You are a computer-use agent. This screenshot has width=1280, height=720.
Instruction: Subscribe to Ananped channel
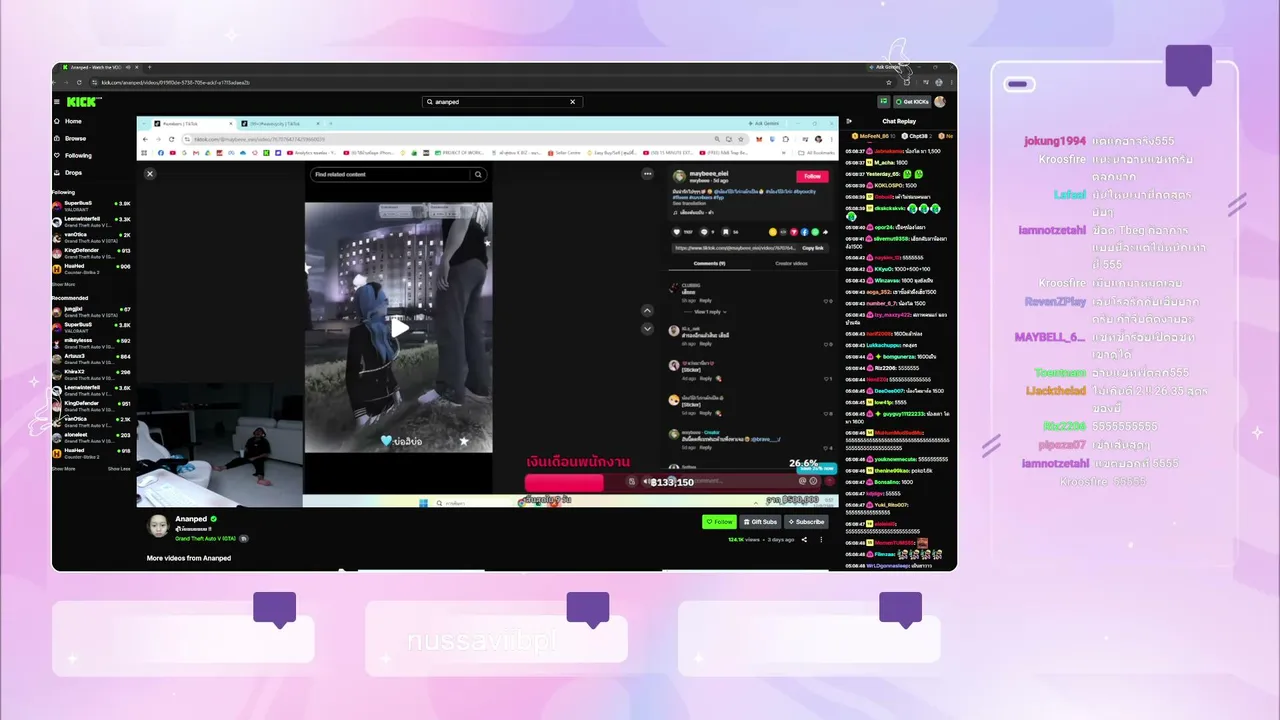[x=806, y=522]
